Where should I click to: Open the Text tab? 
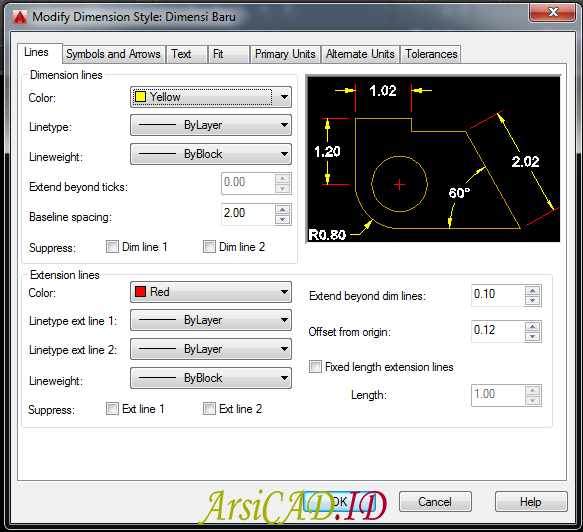[x=187, y=54]
